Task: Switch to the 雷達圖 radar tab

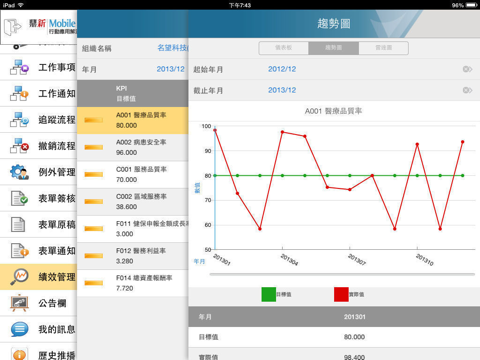Action: [384, 48]
